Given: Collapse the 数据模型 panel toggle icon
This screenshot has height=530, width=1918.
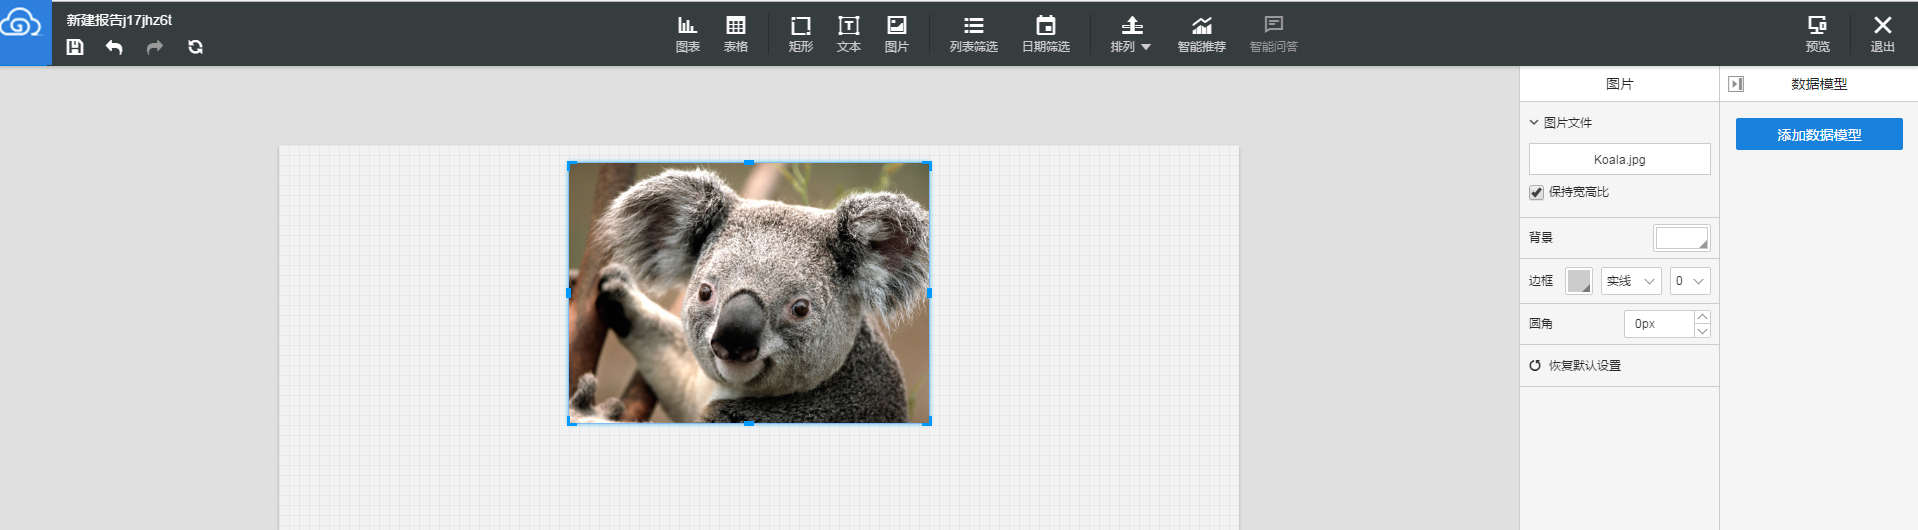Looking at the screenshot, I should click(1736, 84).
